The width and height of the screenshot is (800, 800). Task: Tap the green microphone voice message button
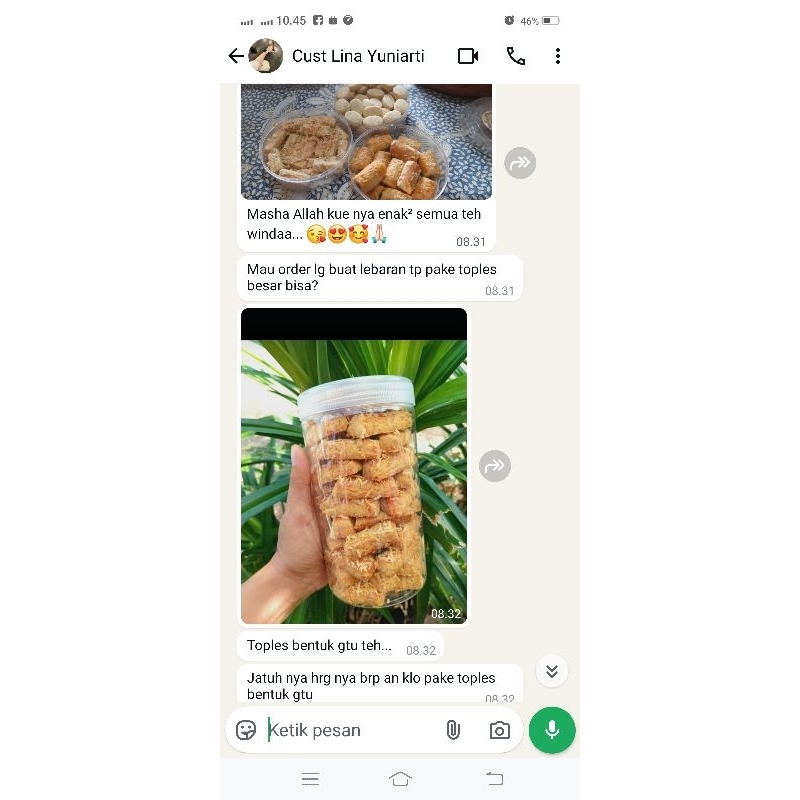552,730
